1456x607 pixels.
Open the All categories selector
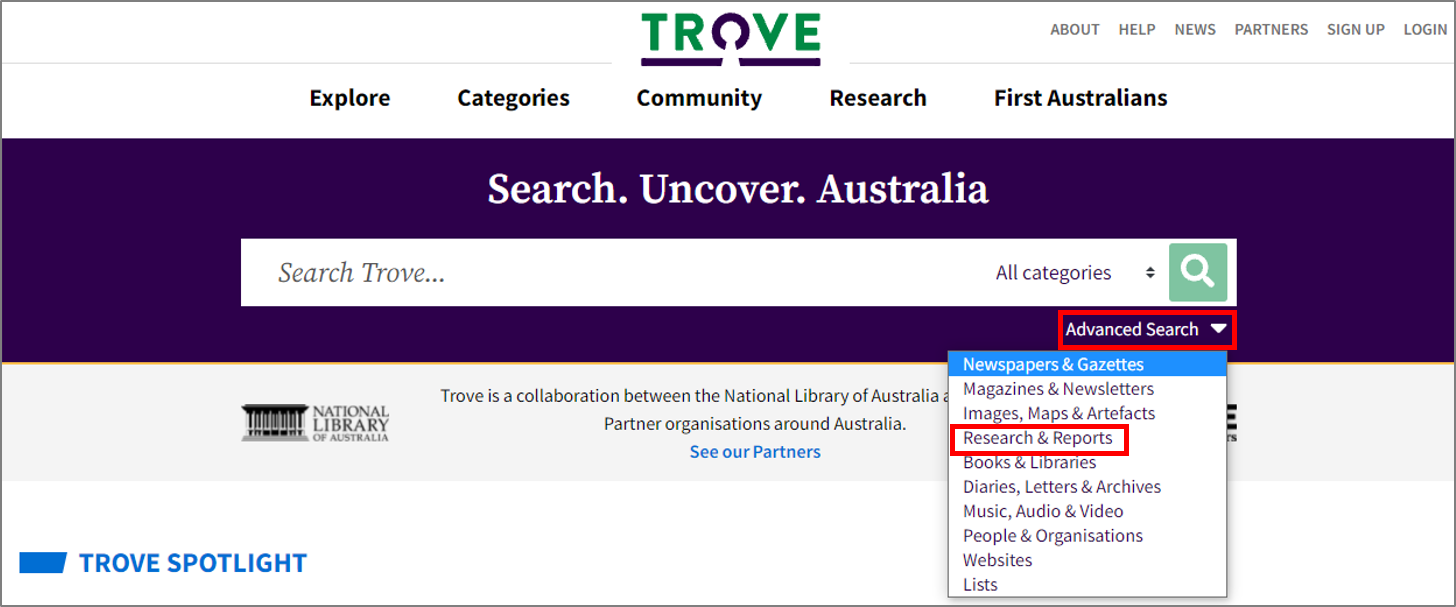pyautogui.click(x=1076, y=273)
